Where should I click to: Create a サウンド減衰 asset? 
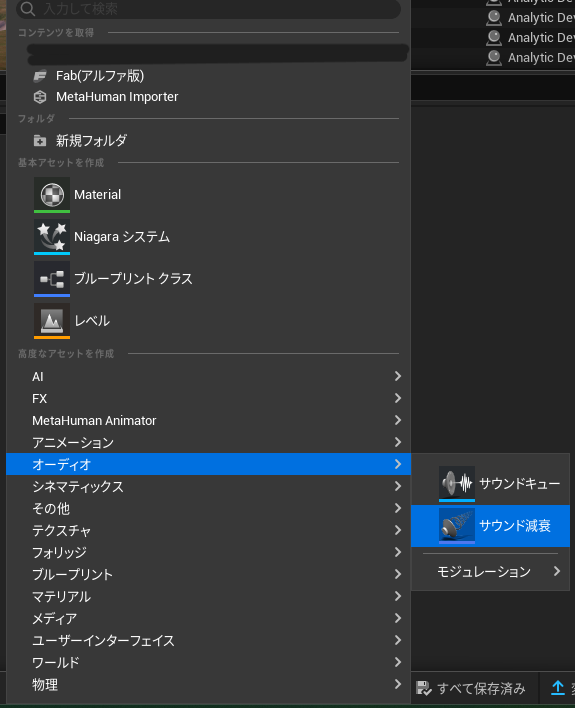click(491, 526)
